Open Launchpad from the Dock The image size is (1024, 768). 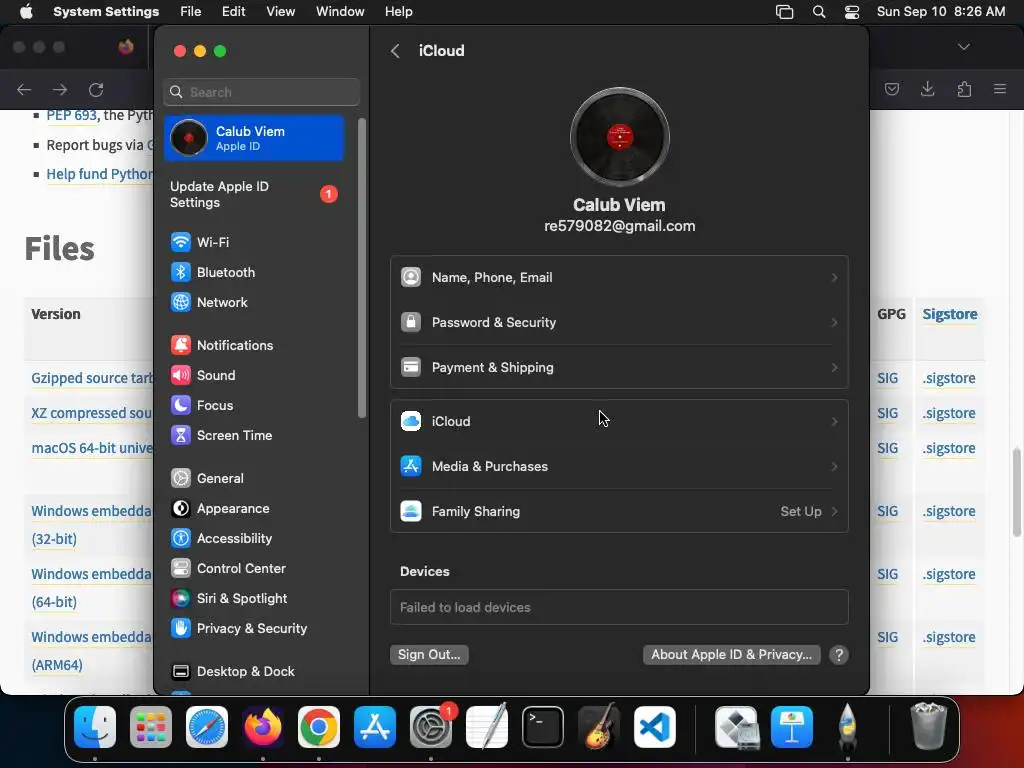tap(151, 727)
